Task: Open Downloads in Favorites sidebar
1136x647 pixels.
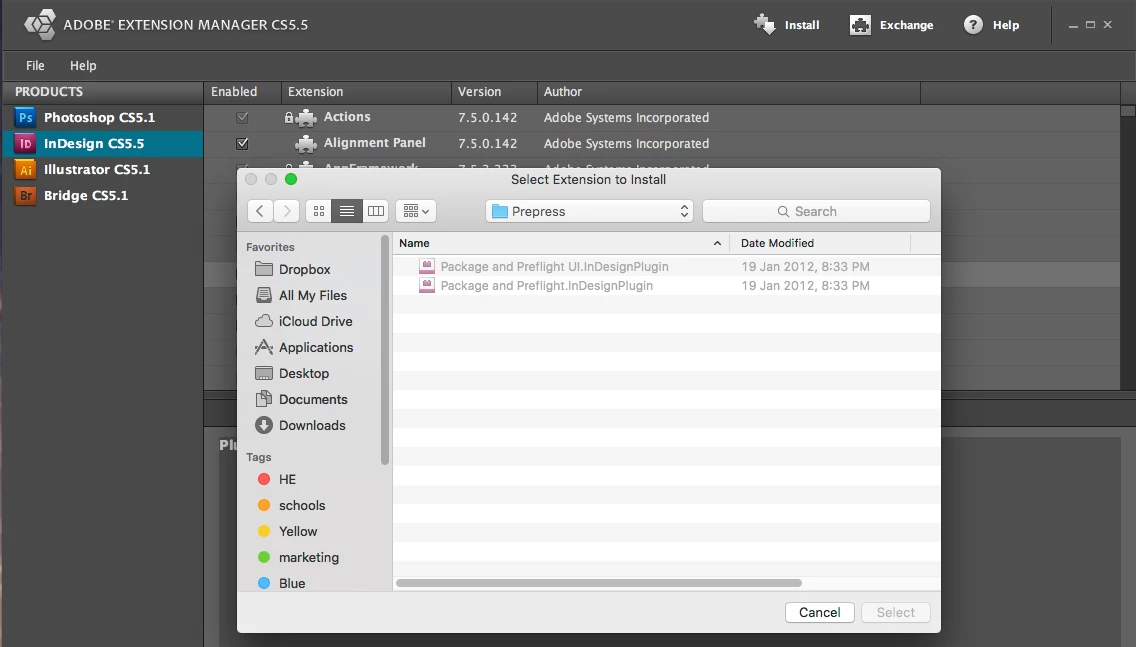Action: click(301, 426)
